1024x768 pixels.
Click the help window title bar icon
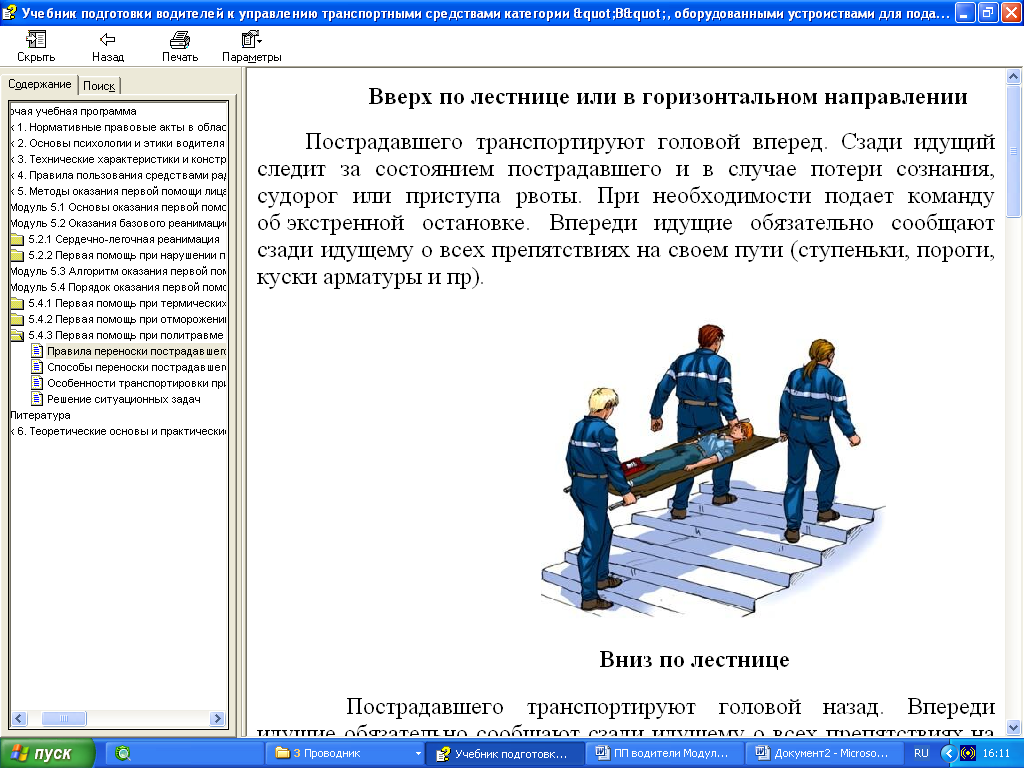click(9, 12)
